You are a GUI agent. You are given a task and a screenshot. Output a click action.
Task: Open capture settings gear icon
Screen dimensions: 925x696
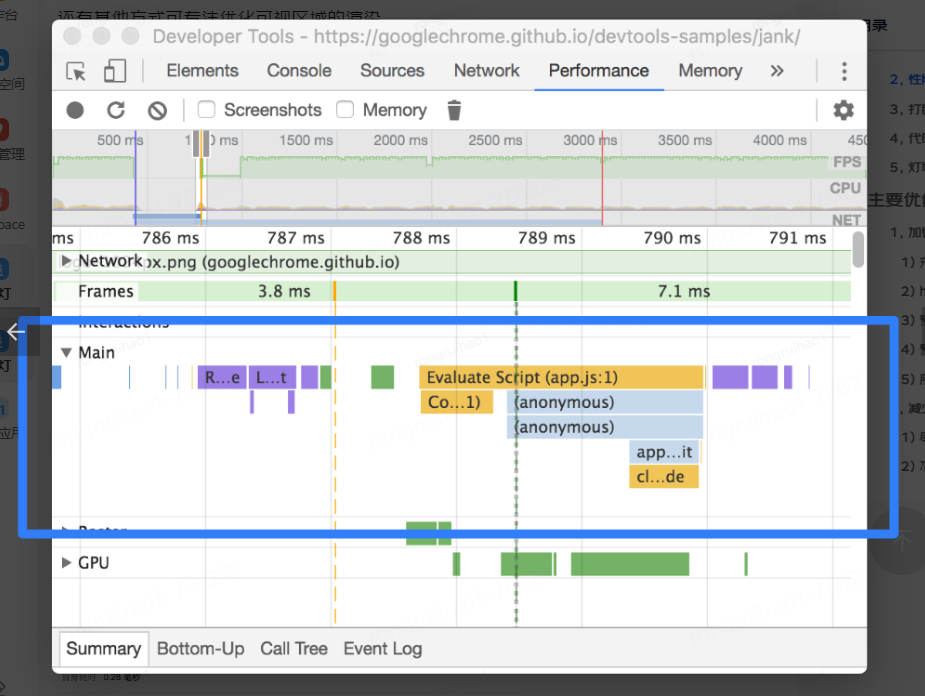tap(843, 110)
